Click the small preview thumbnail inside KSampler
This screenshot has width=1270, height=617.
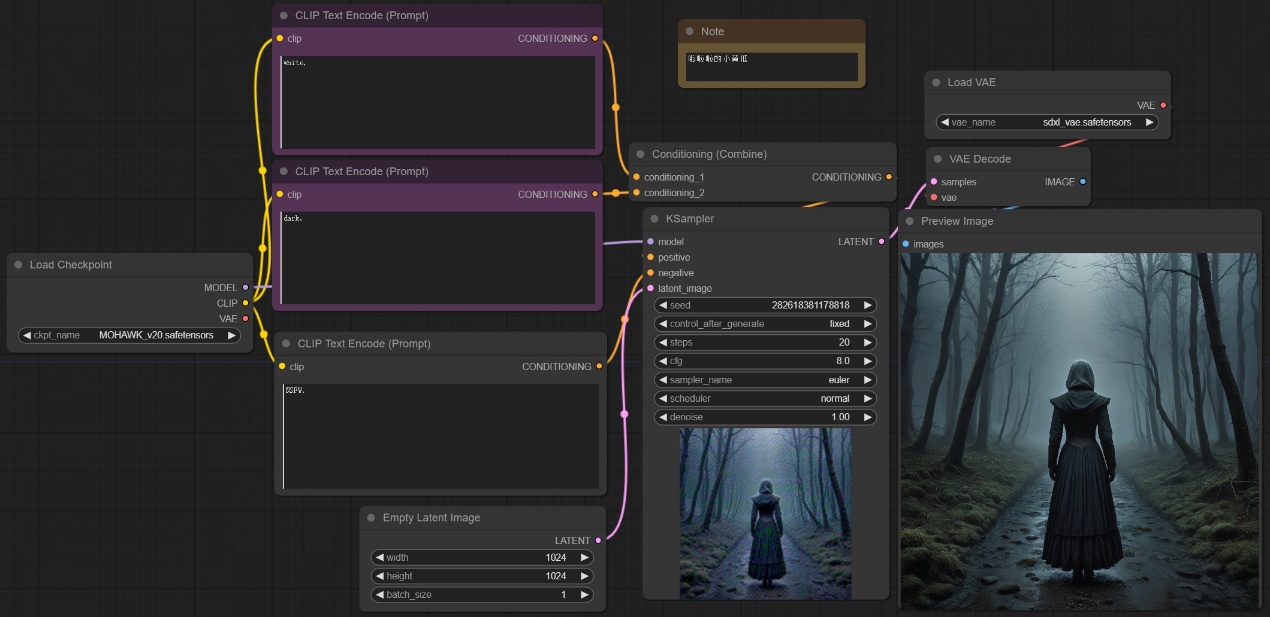pyautogui.click(x=765, y=513)
